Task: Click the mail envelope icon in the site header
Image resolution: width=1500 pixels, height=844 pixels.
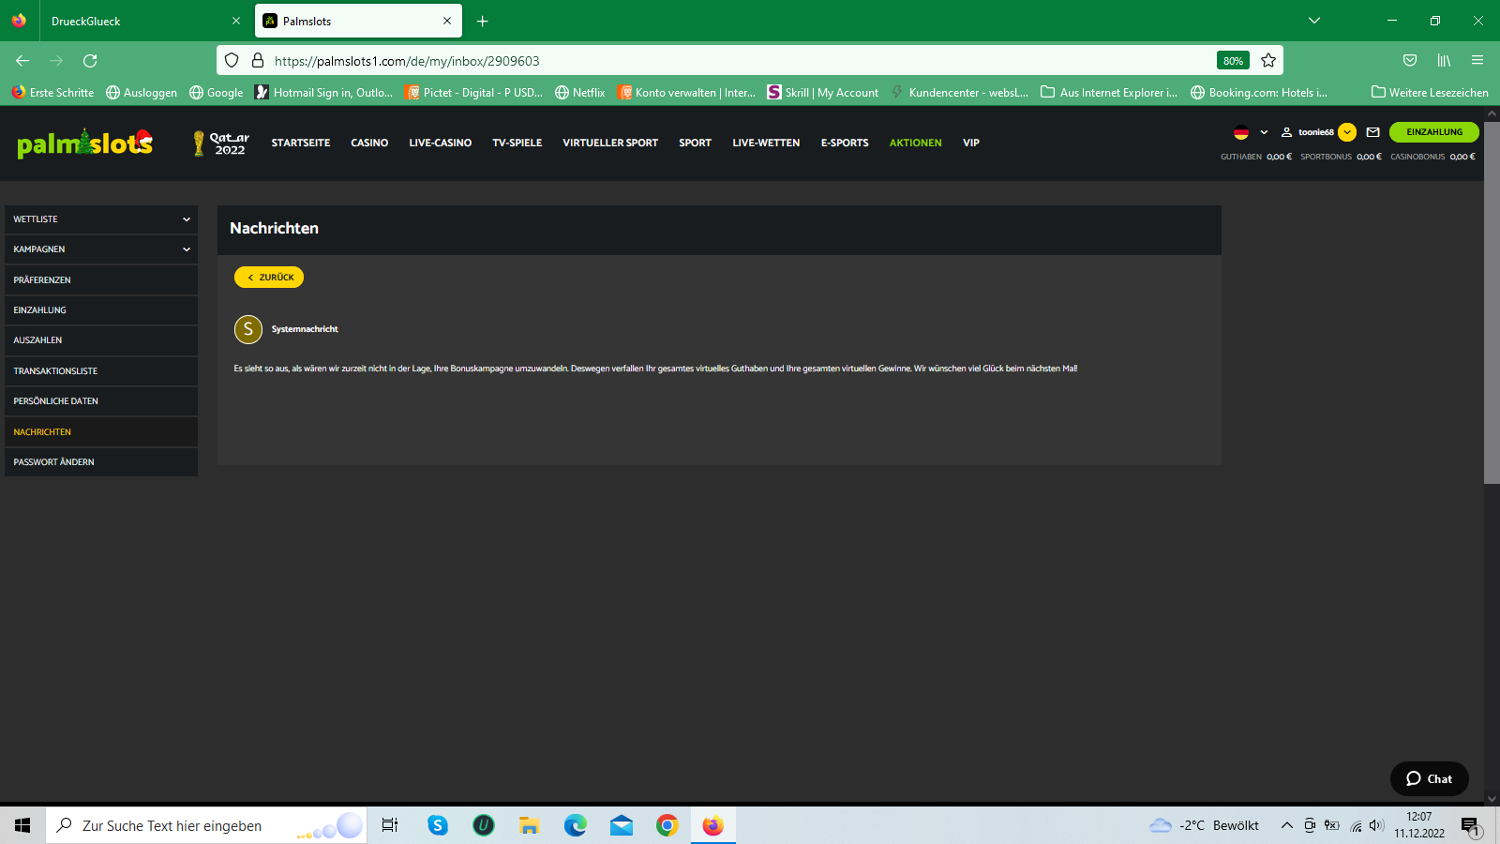Action: point(1373,132)
